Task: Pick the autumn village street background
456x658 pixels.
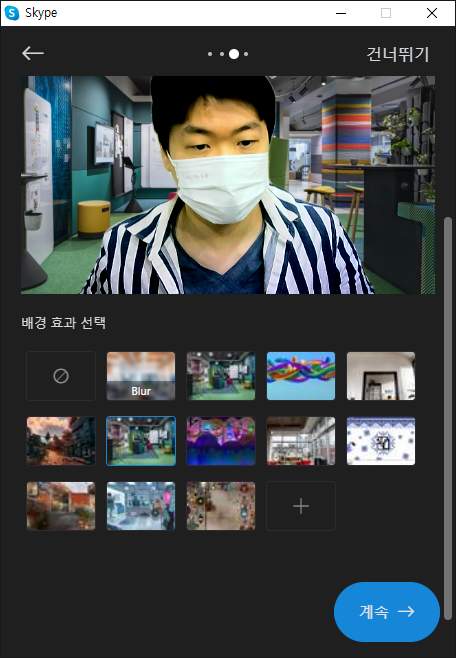Action: [61, 441]
